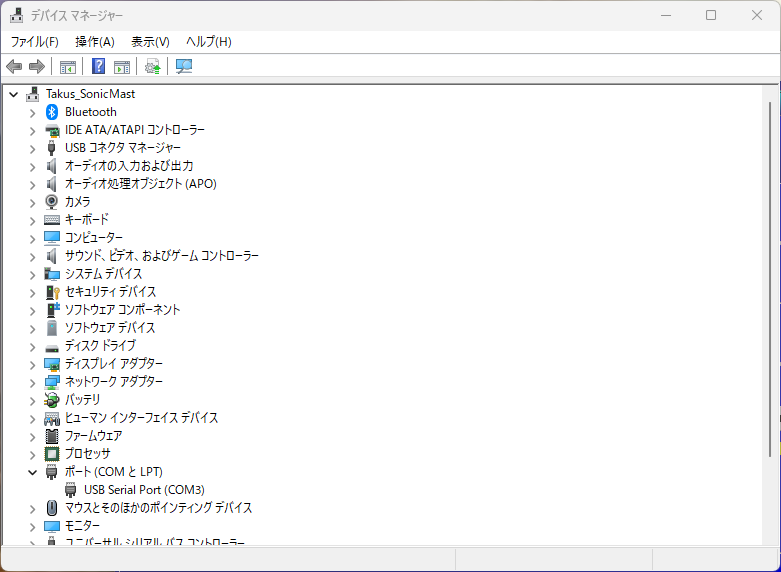Open the 表示(V) menu
The image size is (781, 572).
[150, 41]
